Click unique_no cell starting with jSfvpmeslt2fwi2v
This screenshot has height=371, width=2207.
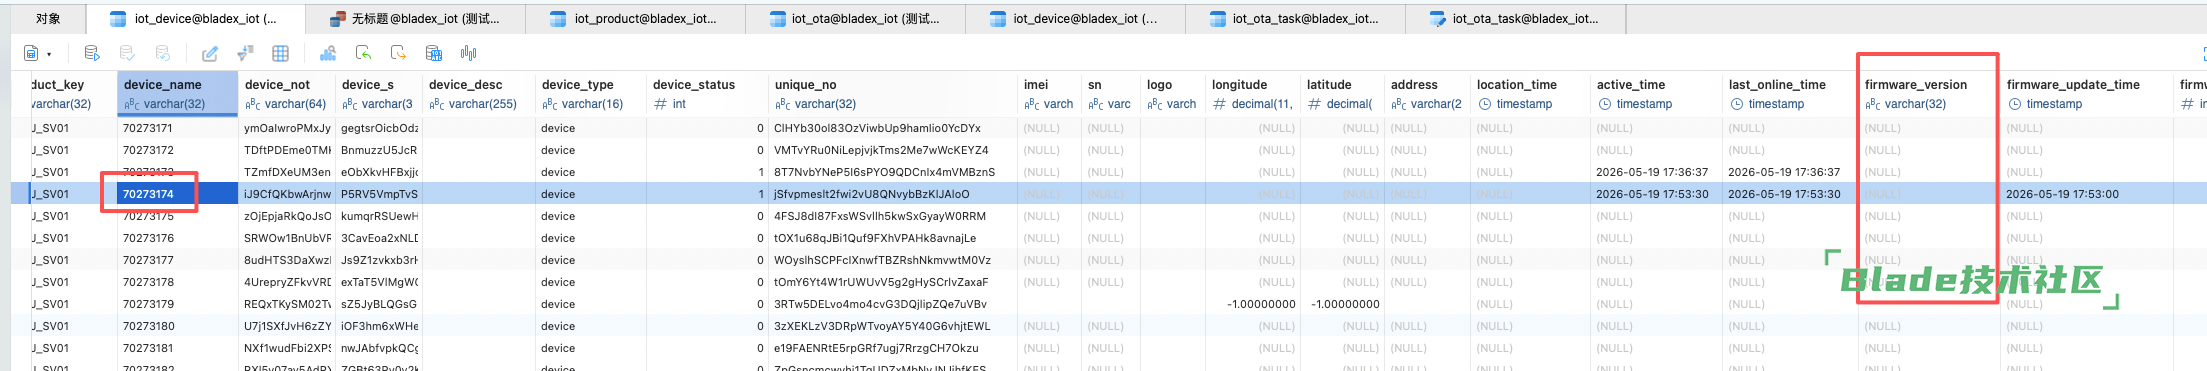pyautogui.click(x=893, y=194)
